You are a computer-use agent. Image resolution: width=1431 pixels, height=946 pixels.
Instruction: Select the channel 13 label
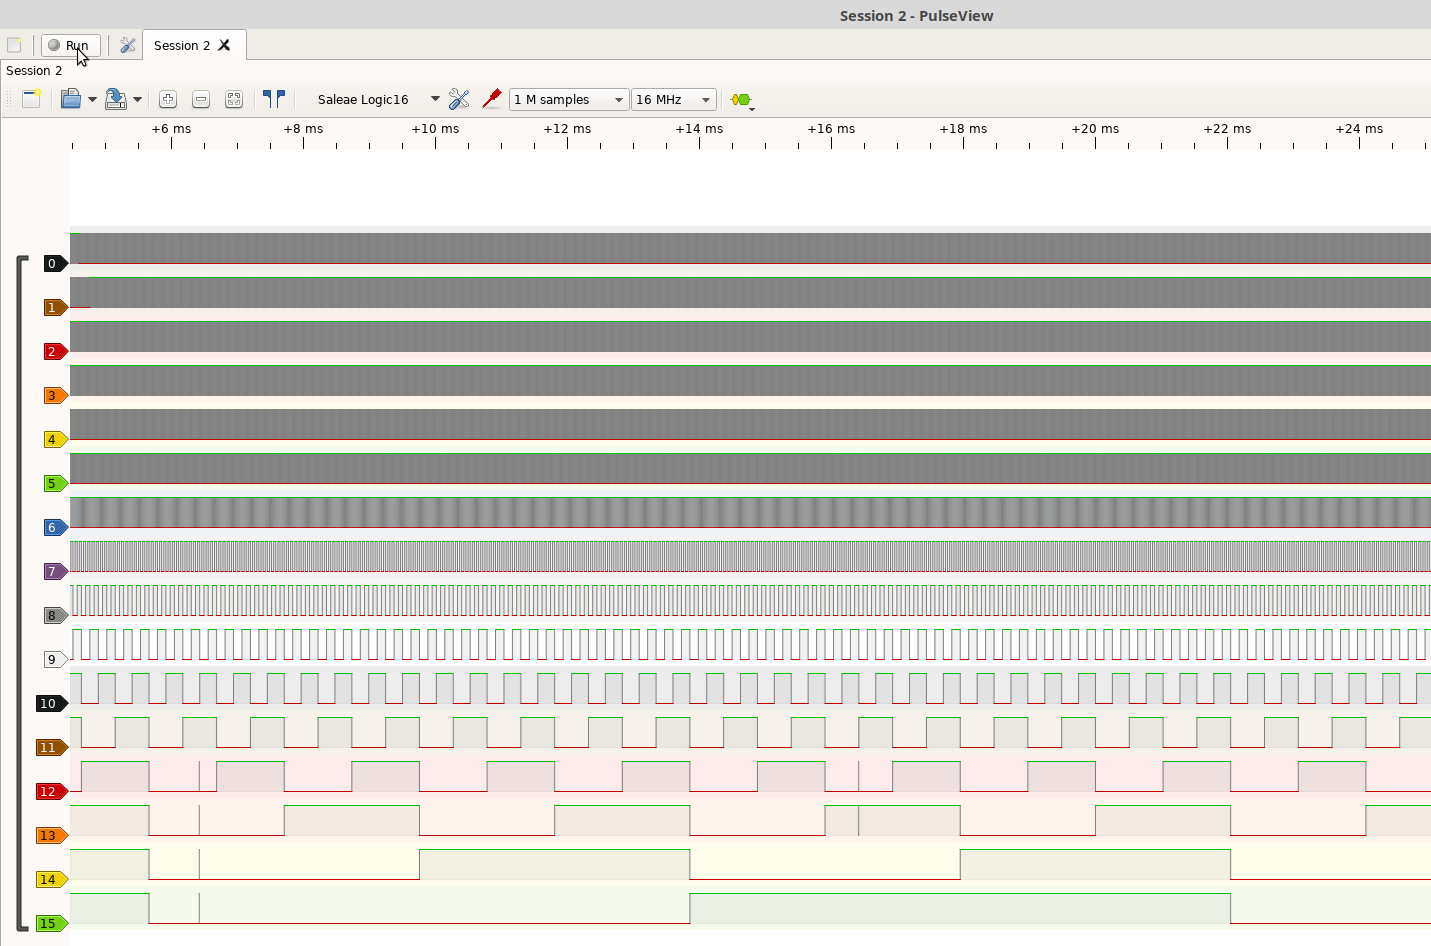[51, 835]
